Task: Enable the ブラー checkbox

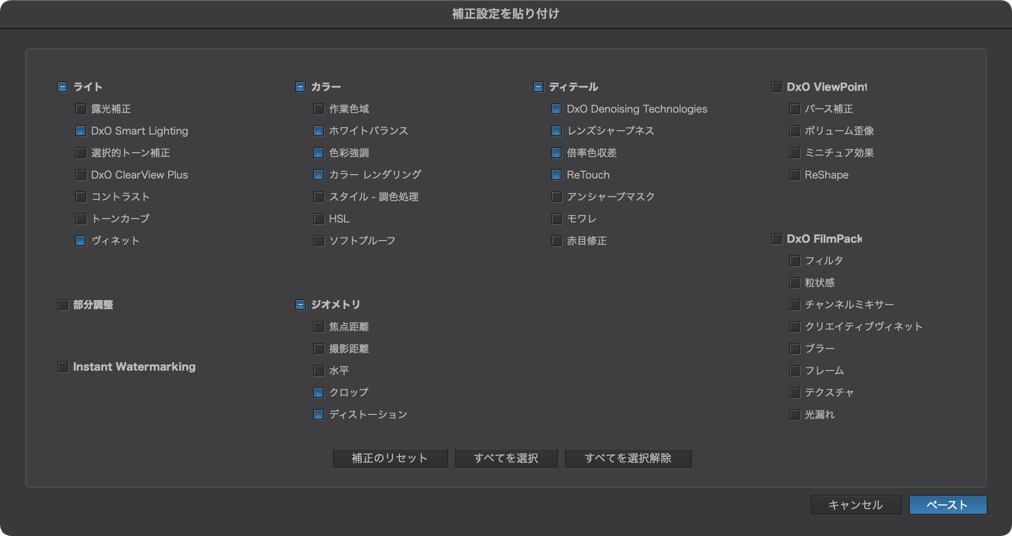Action: [x=794, y=349]
